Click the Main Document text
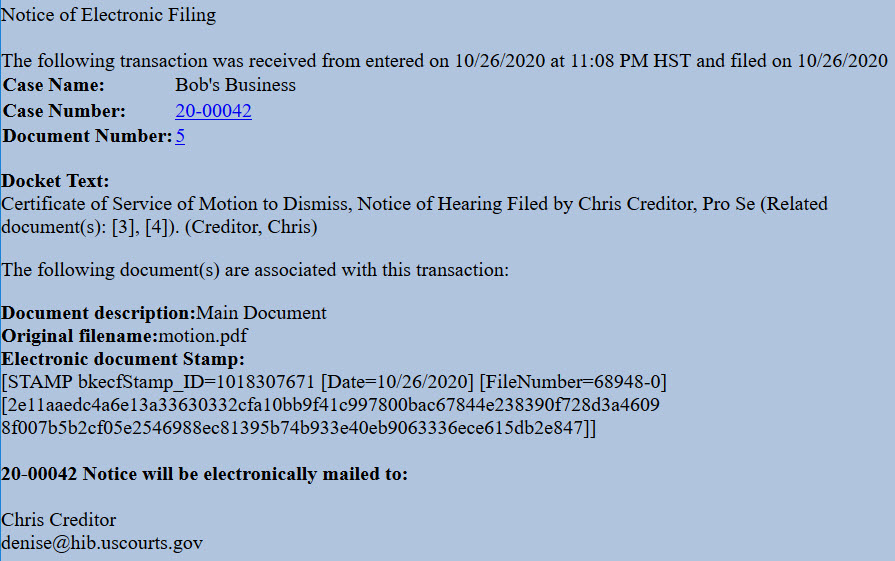Image resolution: width=895 pixels, height=561 pixels. tap(261, 313)
